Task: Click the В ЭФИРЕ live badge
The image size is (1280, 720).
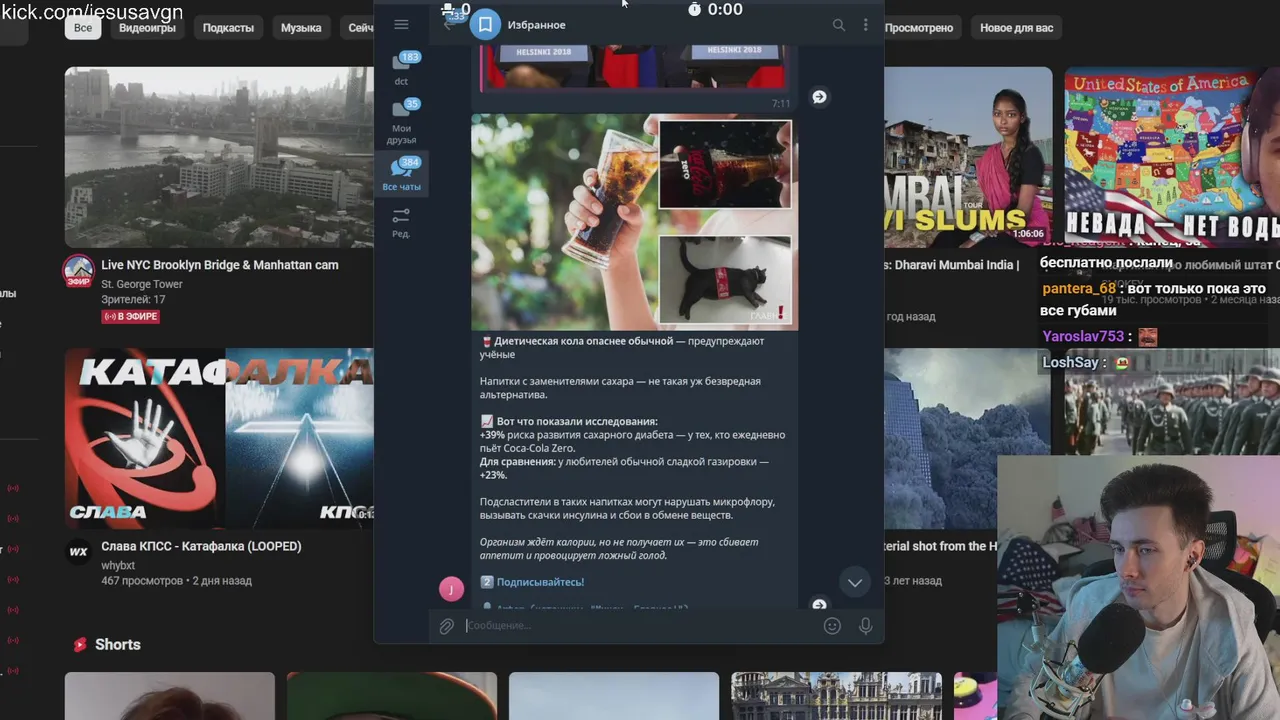Action: point(130,316)
